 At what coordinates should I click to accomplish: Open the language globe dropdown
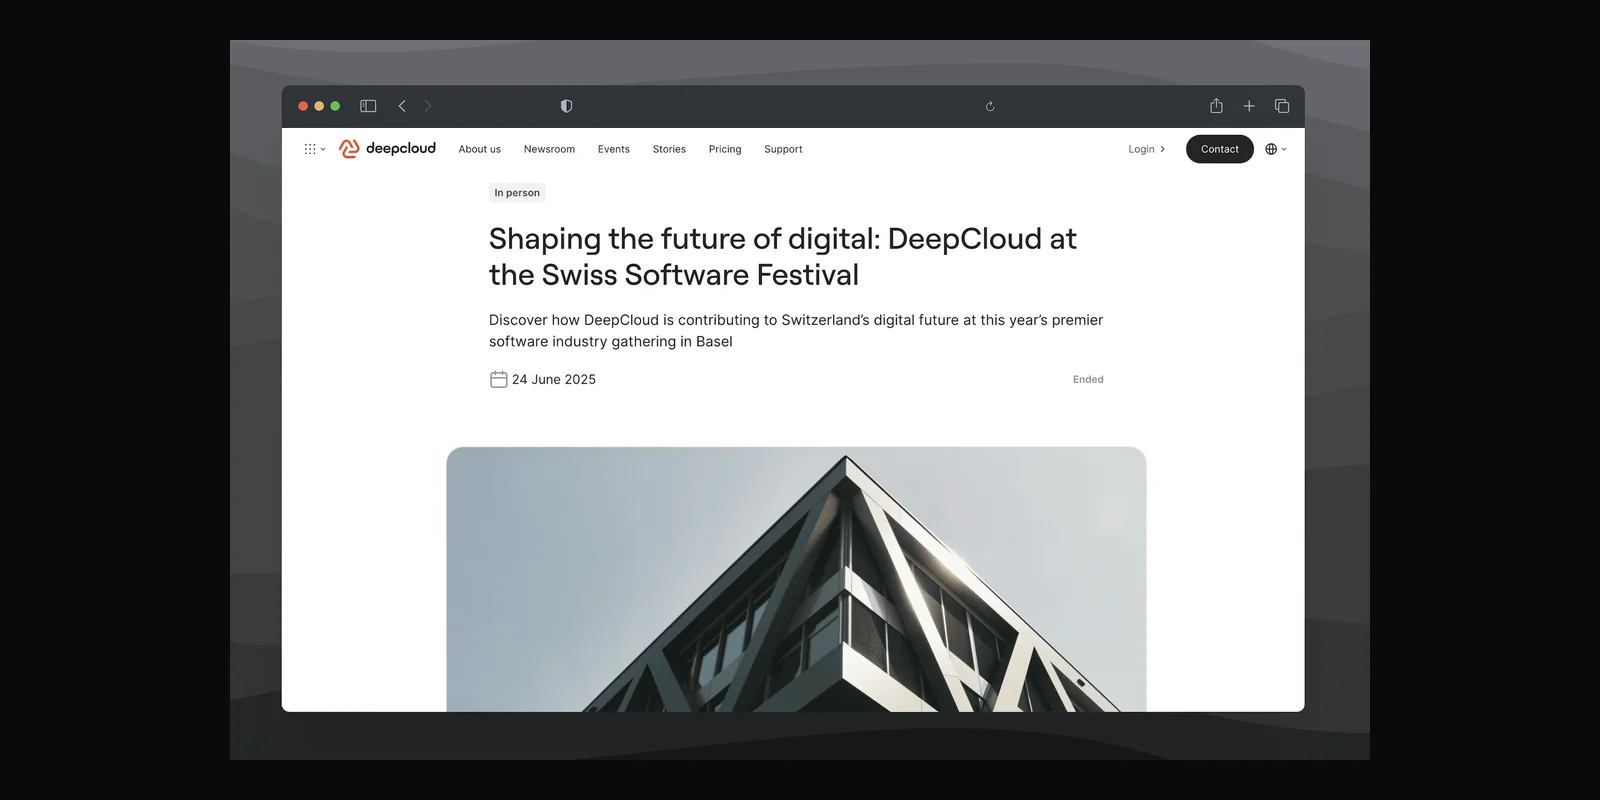point(1276,149)
